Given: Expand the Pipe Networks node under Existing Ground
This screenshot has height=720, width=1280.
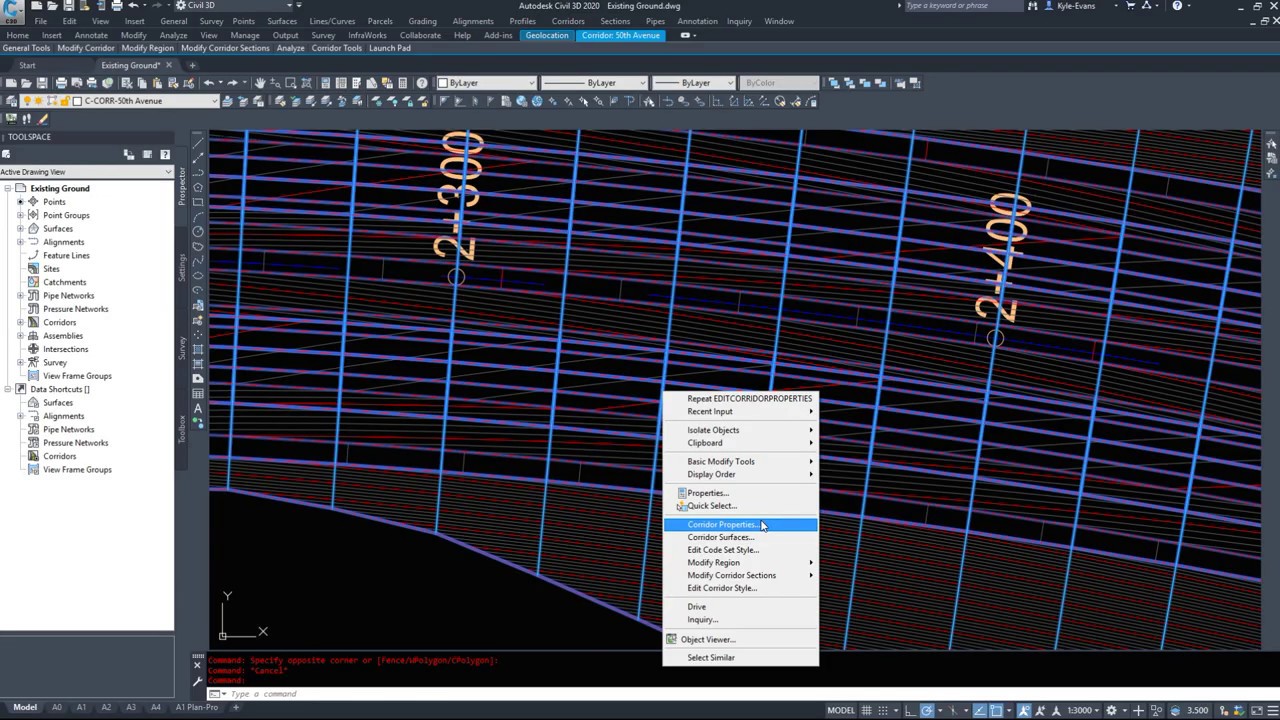Looking at the screenshot, I should click(20, 296).
